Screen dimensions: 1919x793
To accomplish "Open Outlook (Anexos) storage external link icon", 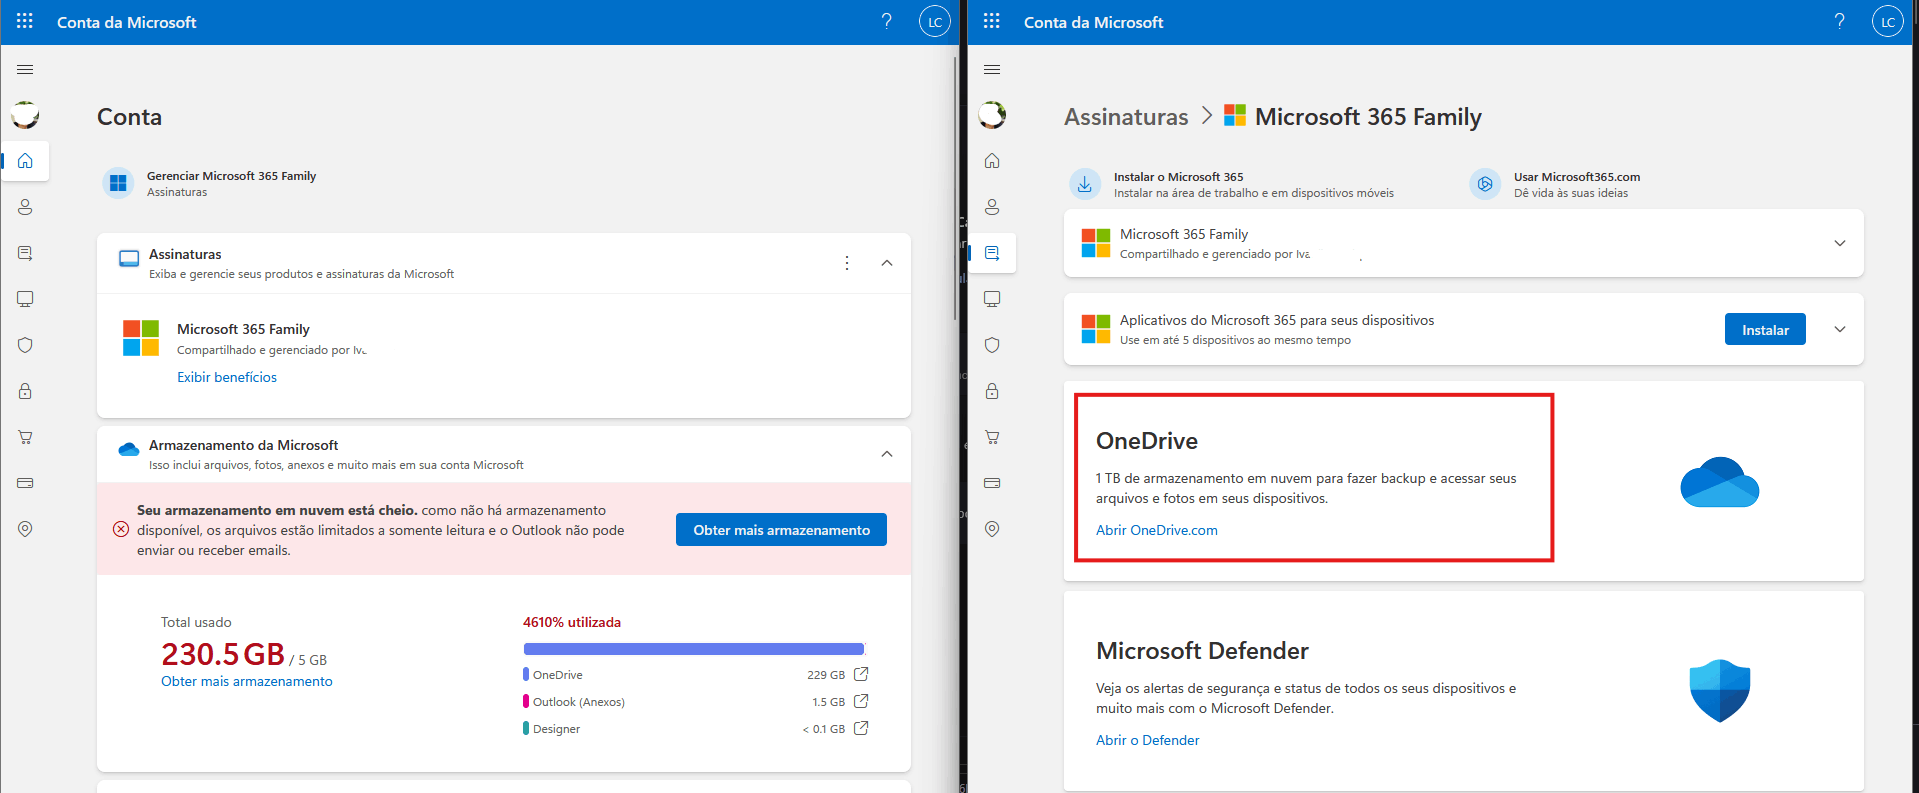I will coord(861,701).
